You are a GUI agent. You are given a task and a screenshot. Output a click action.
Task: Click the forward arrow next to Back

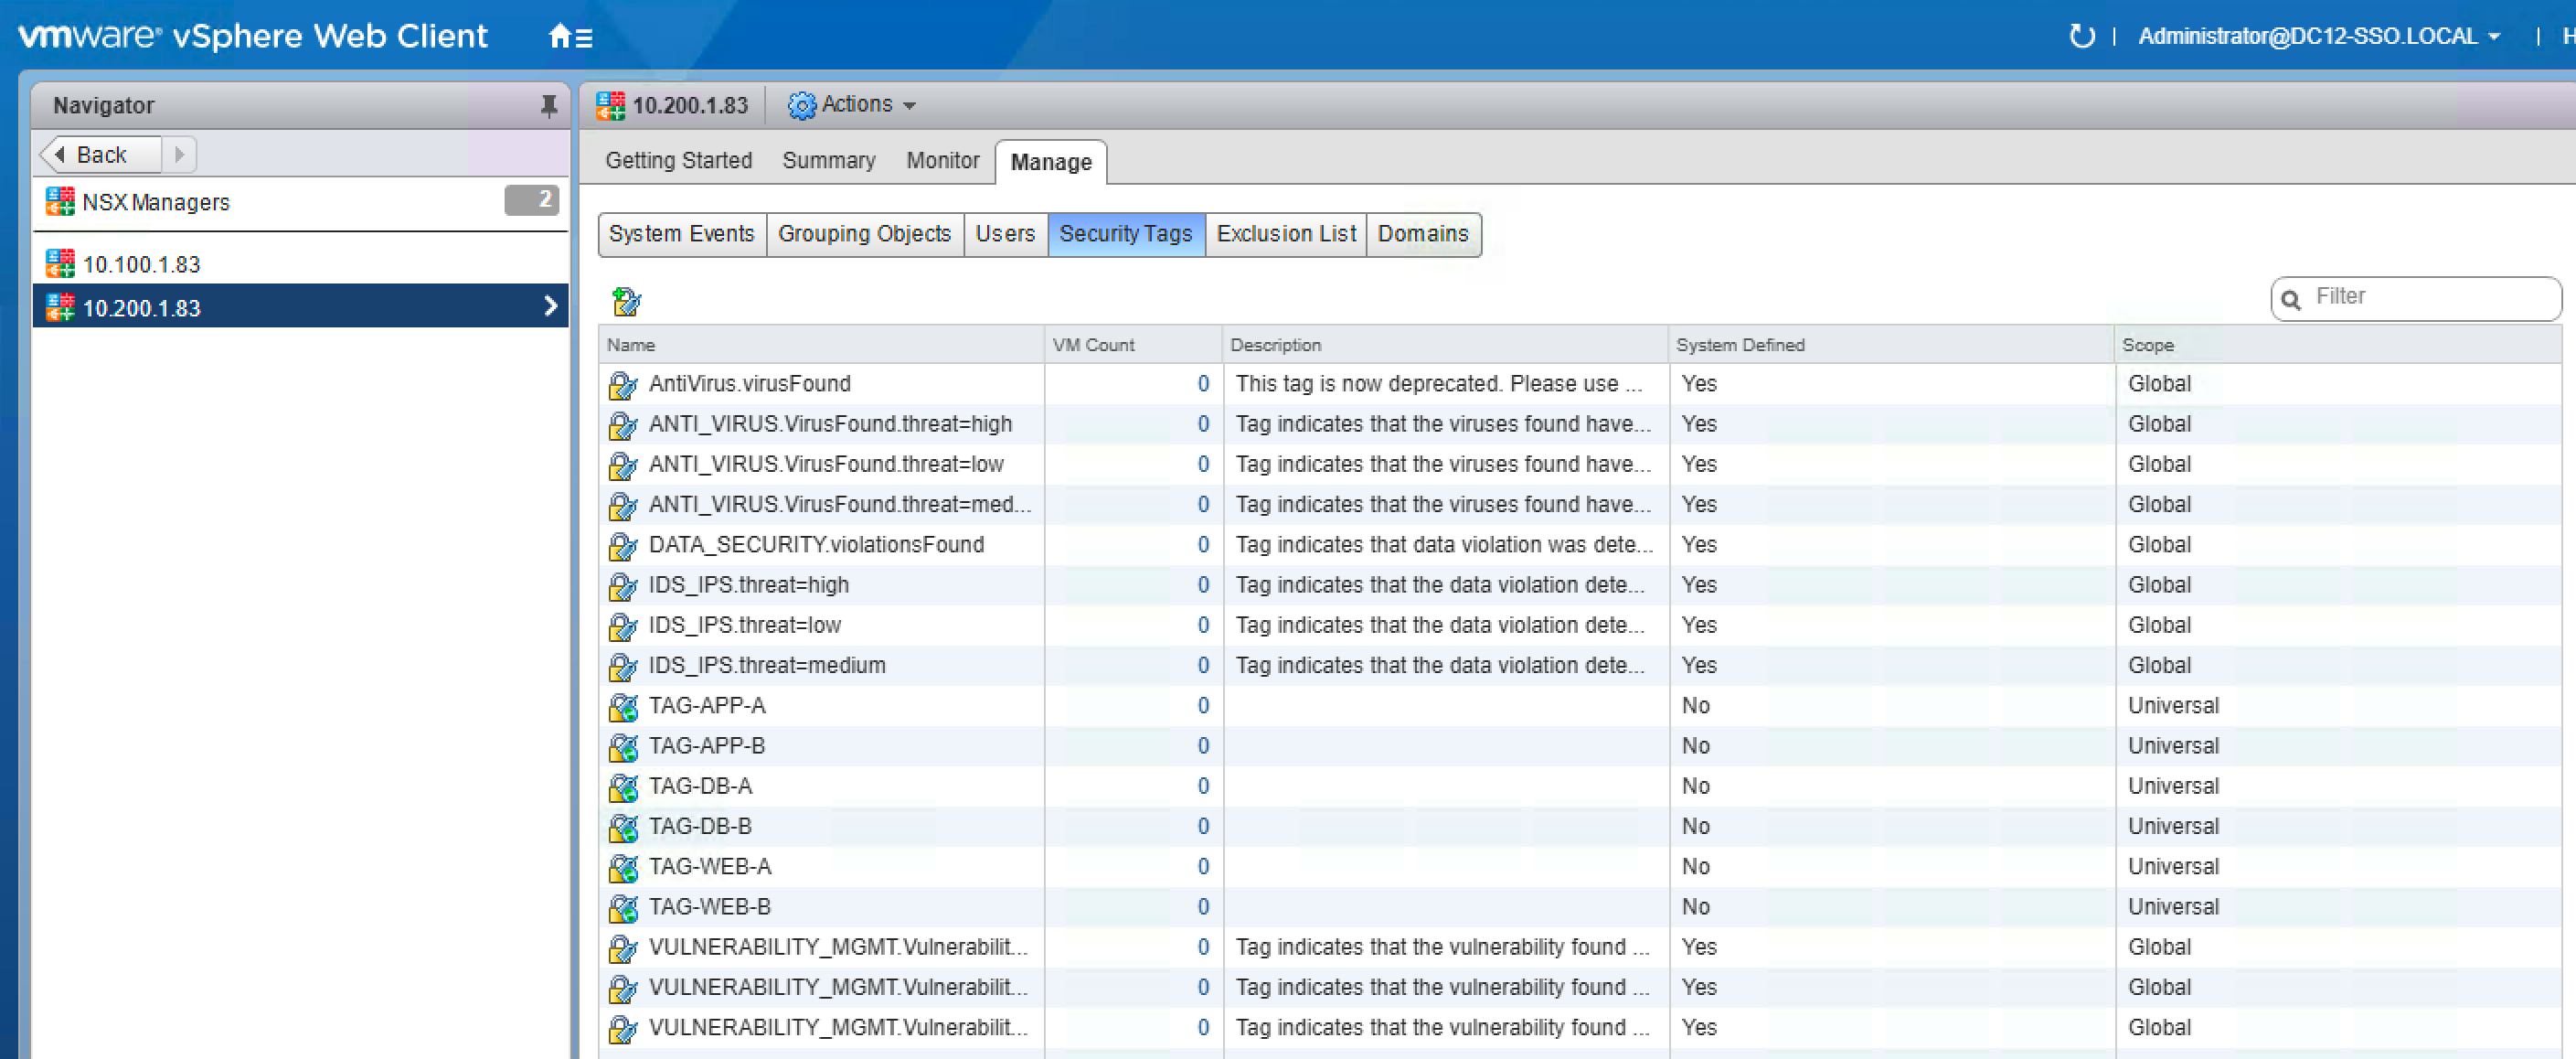pos(179,154)
